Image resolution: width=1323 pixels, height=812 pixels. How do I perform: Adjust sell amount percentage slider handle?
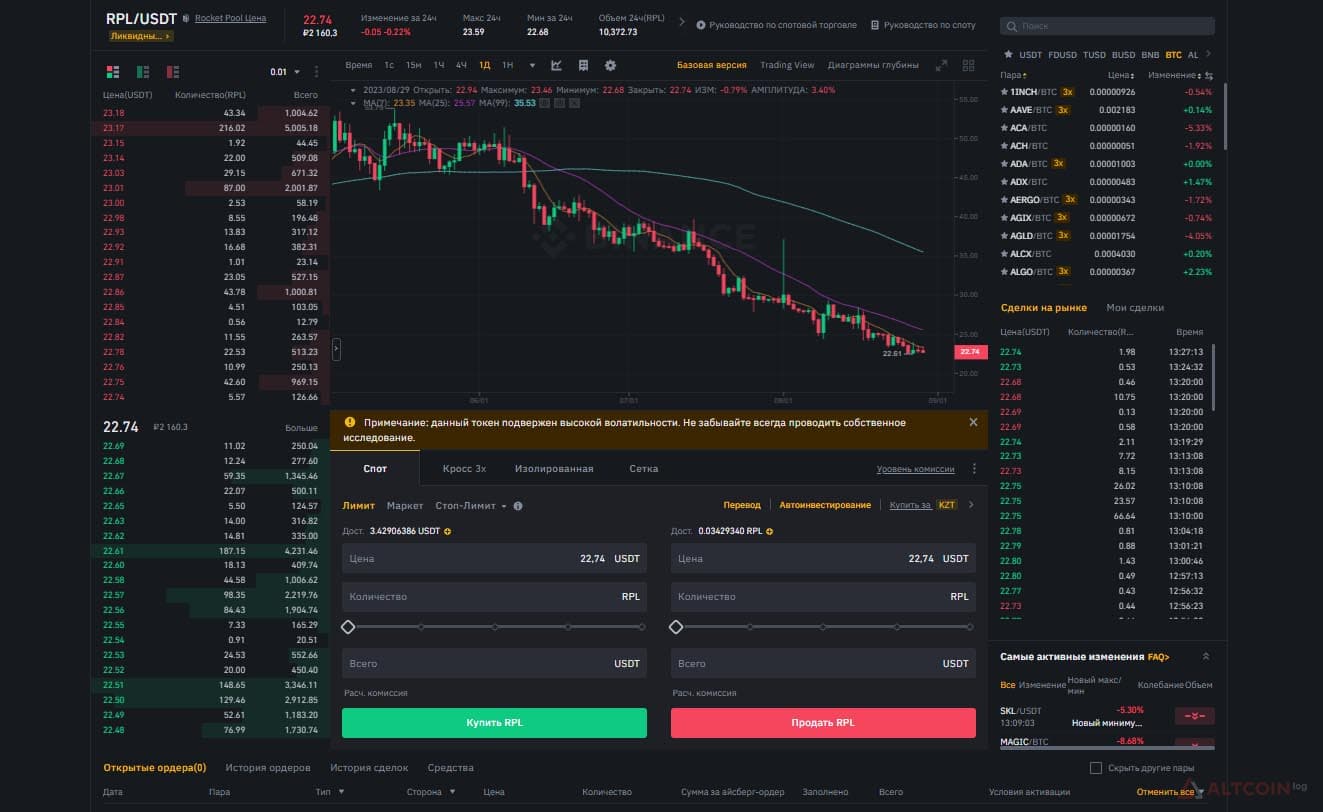click(676, 627)
